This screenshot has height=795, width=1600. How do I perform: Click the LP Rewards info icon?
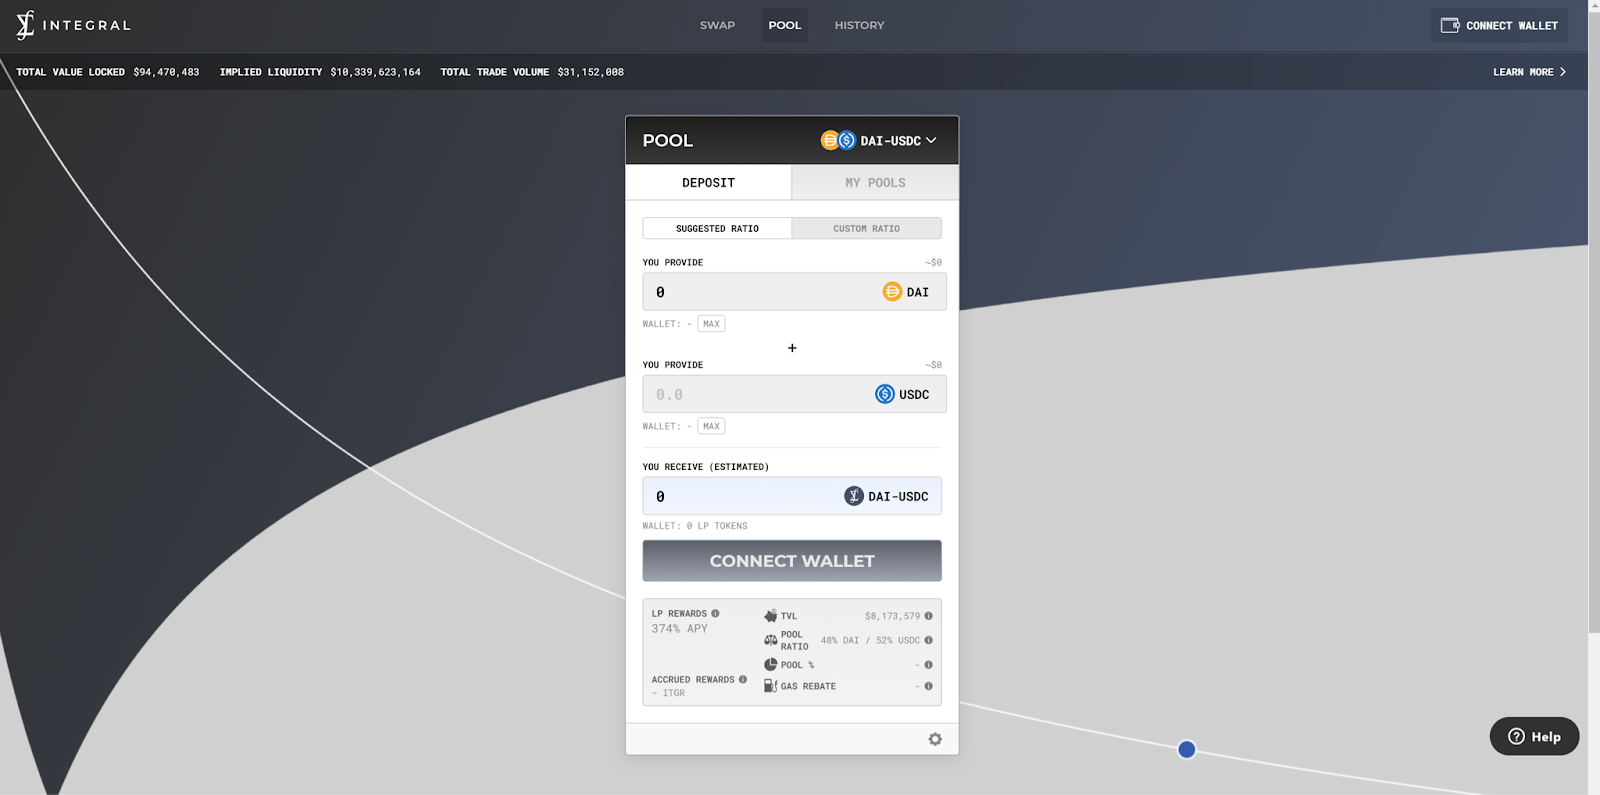(715, 613)
